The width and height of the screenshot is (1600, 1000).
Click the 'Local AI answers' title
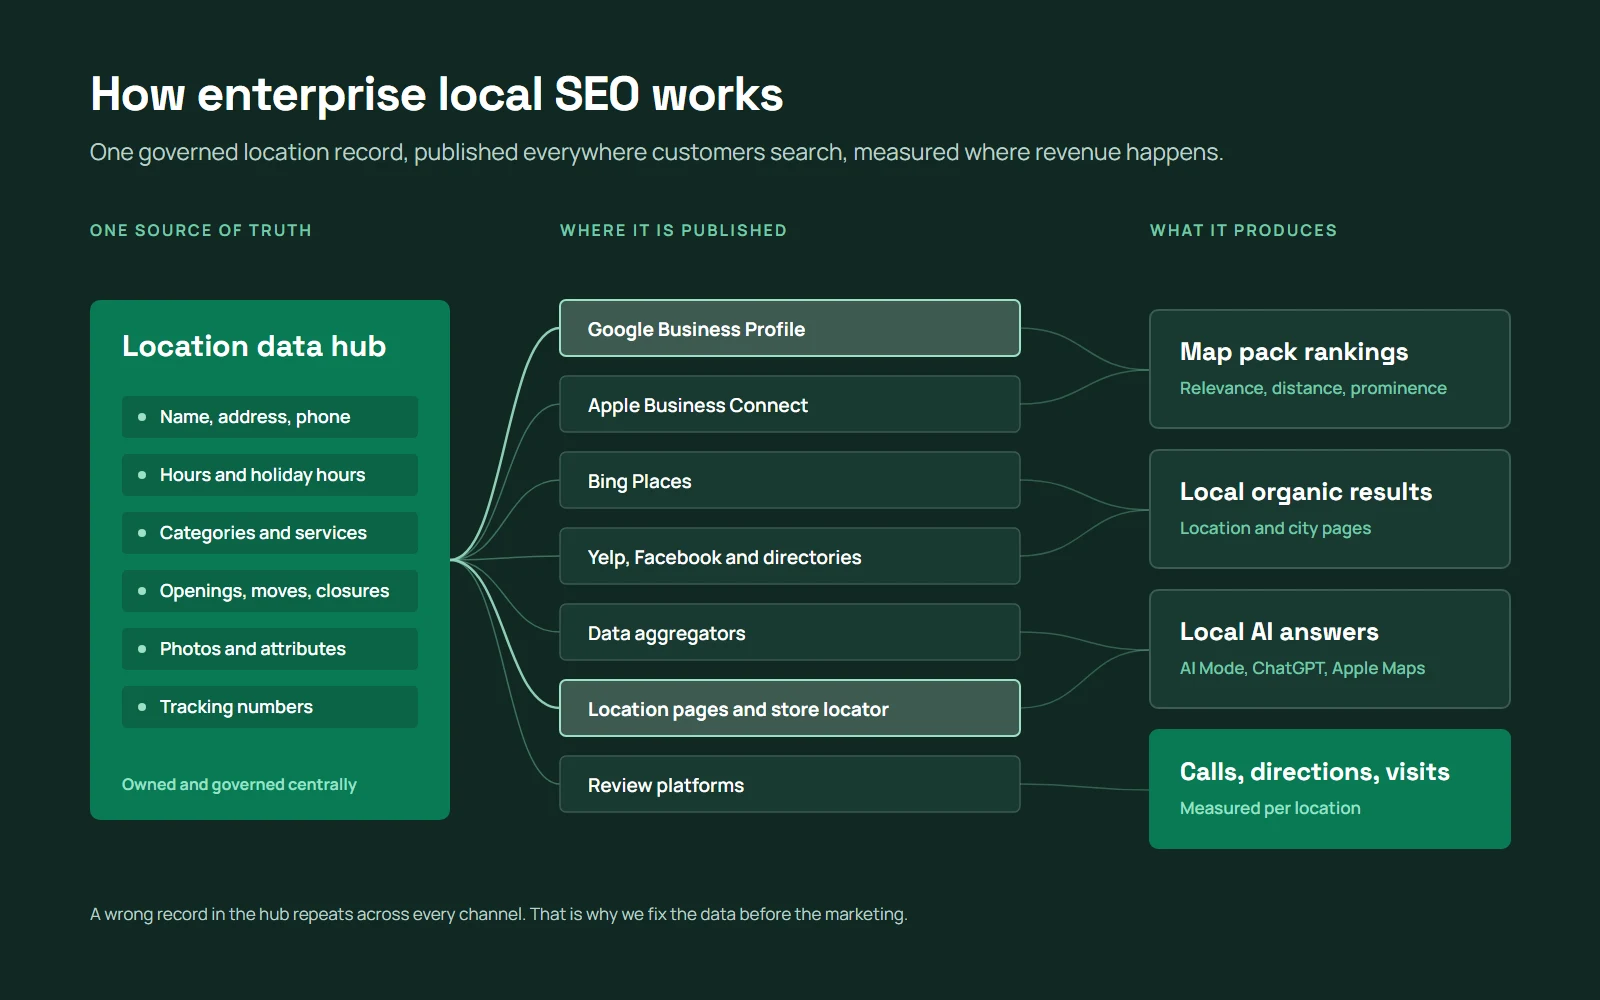tap(1279, 632)
